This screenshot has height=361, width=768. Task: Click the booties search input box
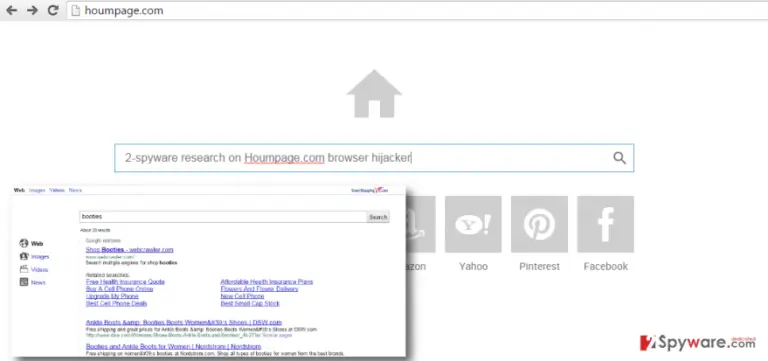pyautogui.click(x=223, y=217)
